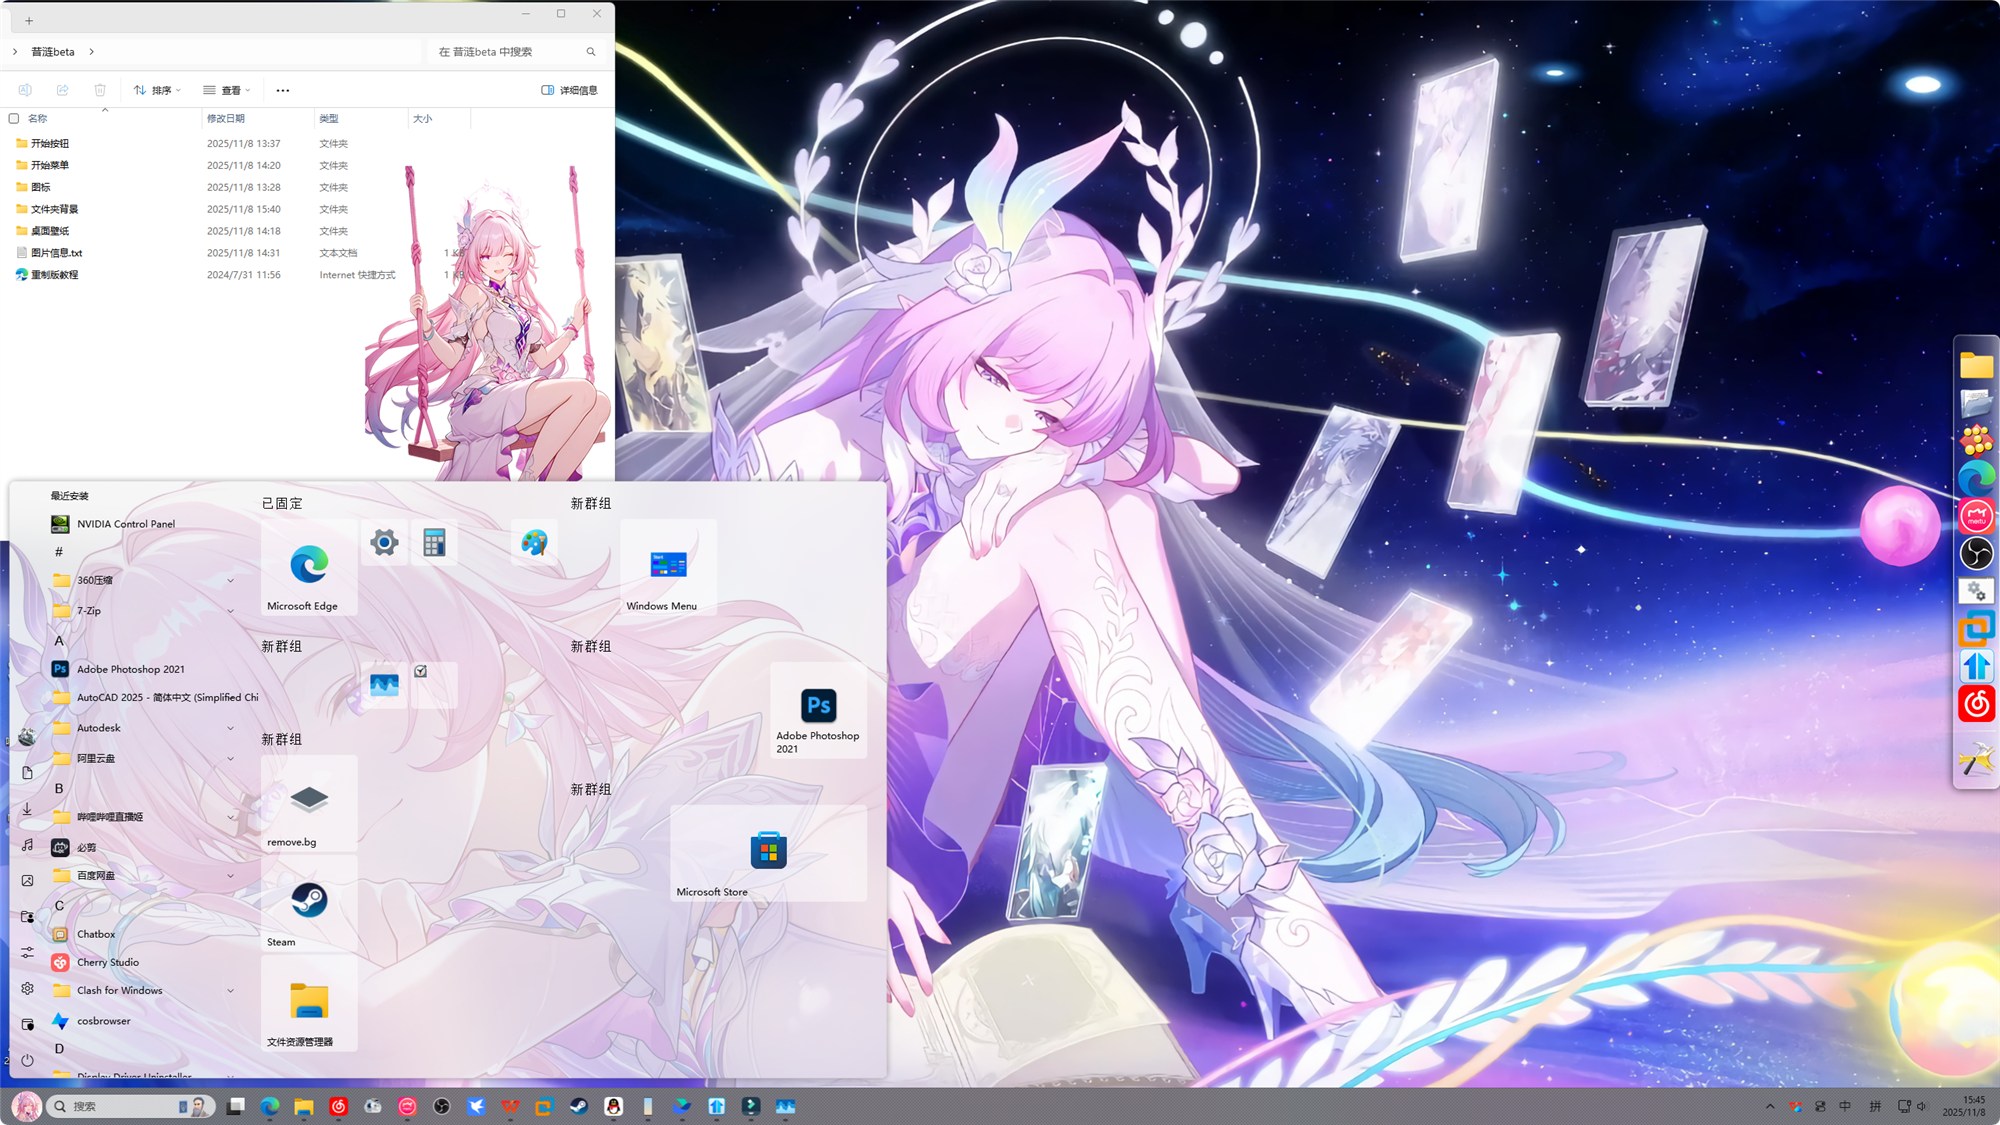The width and height of the screenshot is (2000, 1125).
Task: Click the Microsoft Store tile
Action: click(x=768, y=853)
